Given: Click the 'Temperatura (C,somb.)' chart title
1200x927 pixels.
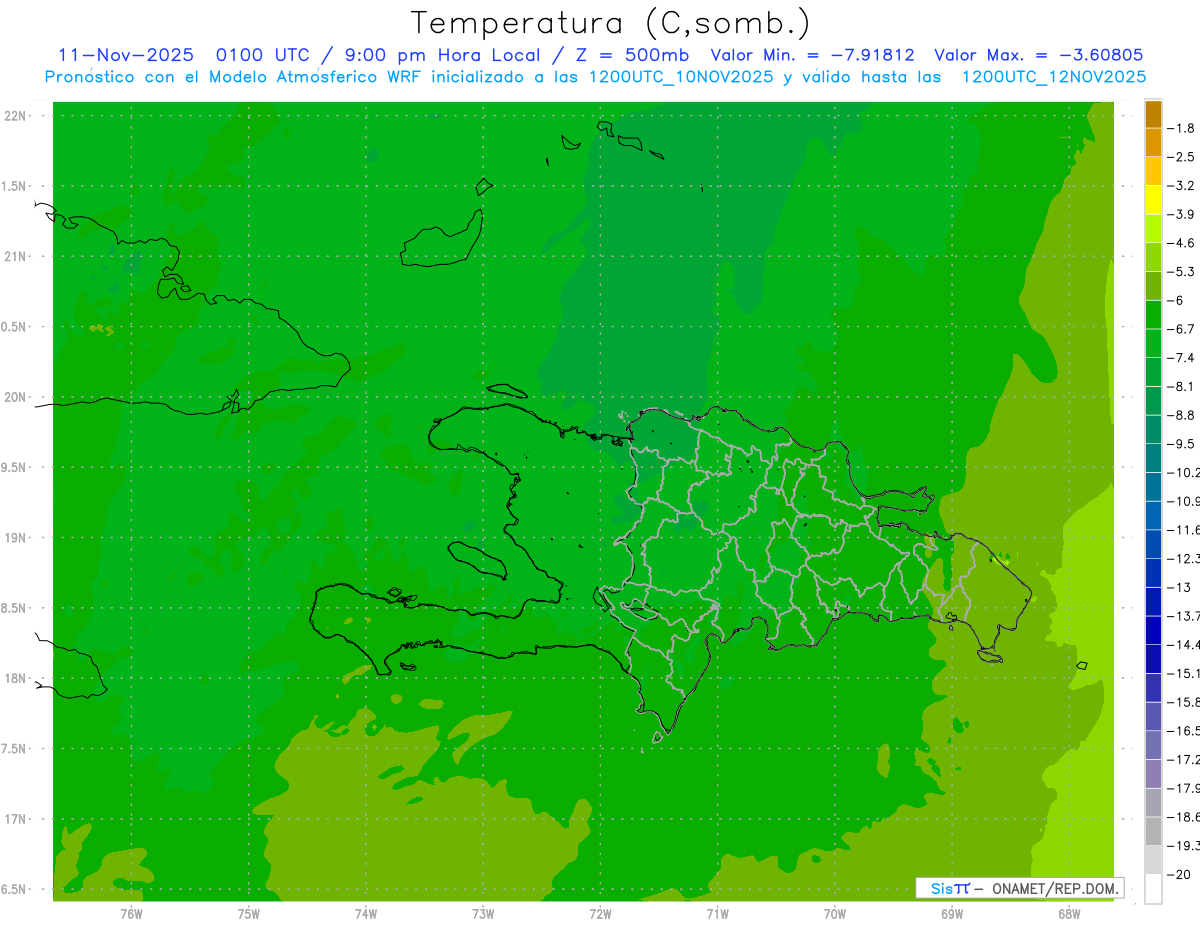Looking at the screenshot, I should tap(611, 23).
